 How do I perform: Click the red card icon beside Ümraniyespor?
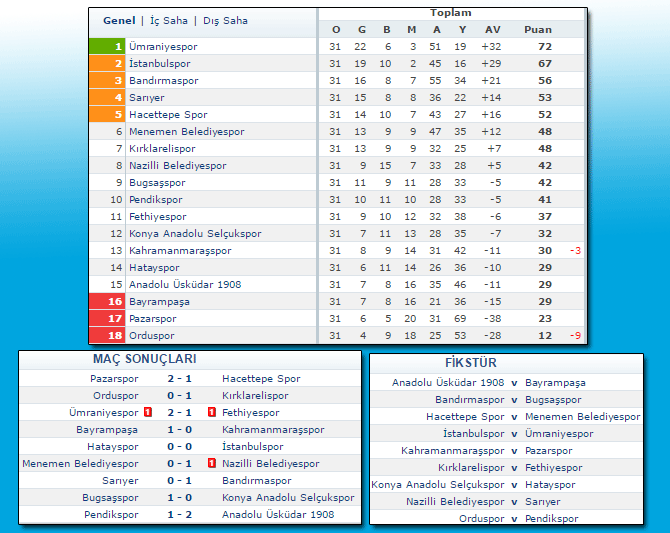pyautogui.click(x=147, y=413)
